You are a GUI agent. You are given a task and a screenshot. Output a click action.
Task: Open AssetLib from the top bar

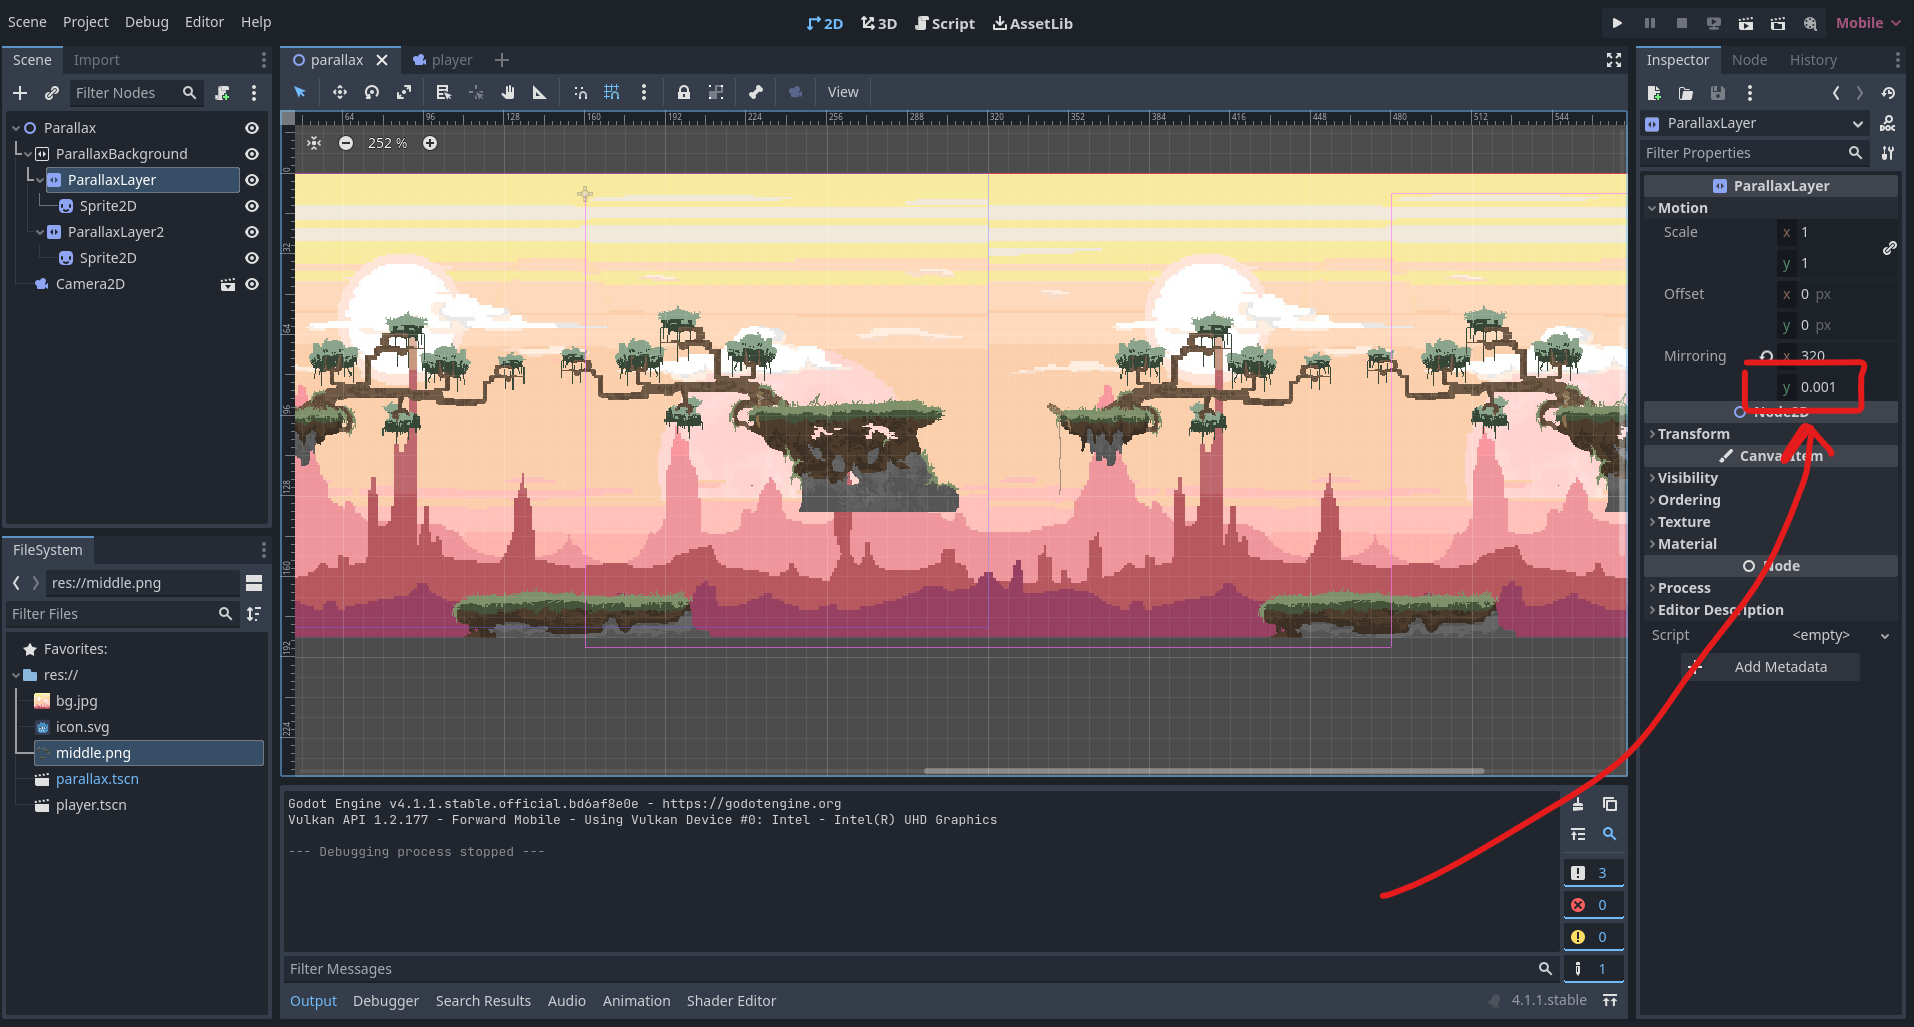click(x=1032, y=23)
